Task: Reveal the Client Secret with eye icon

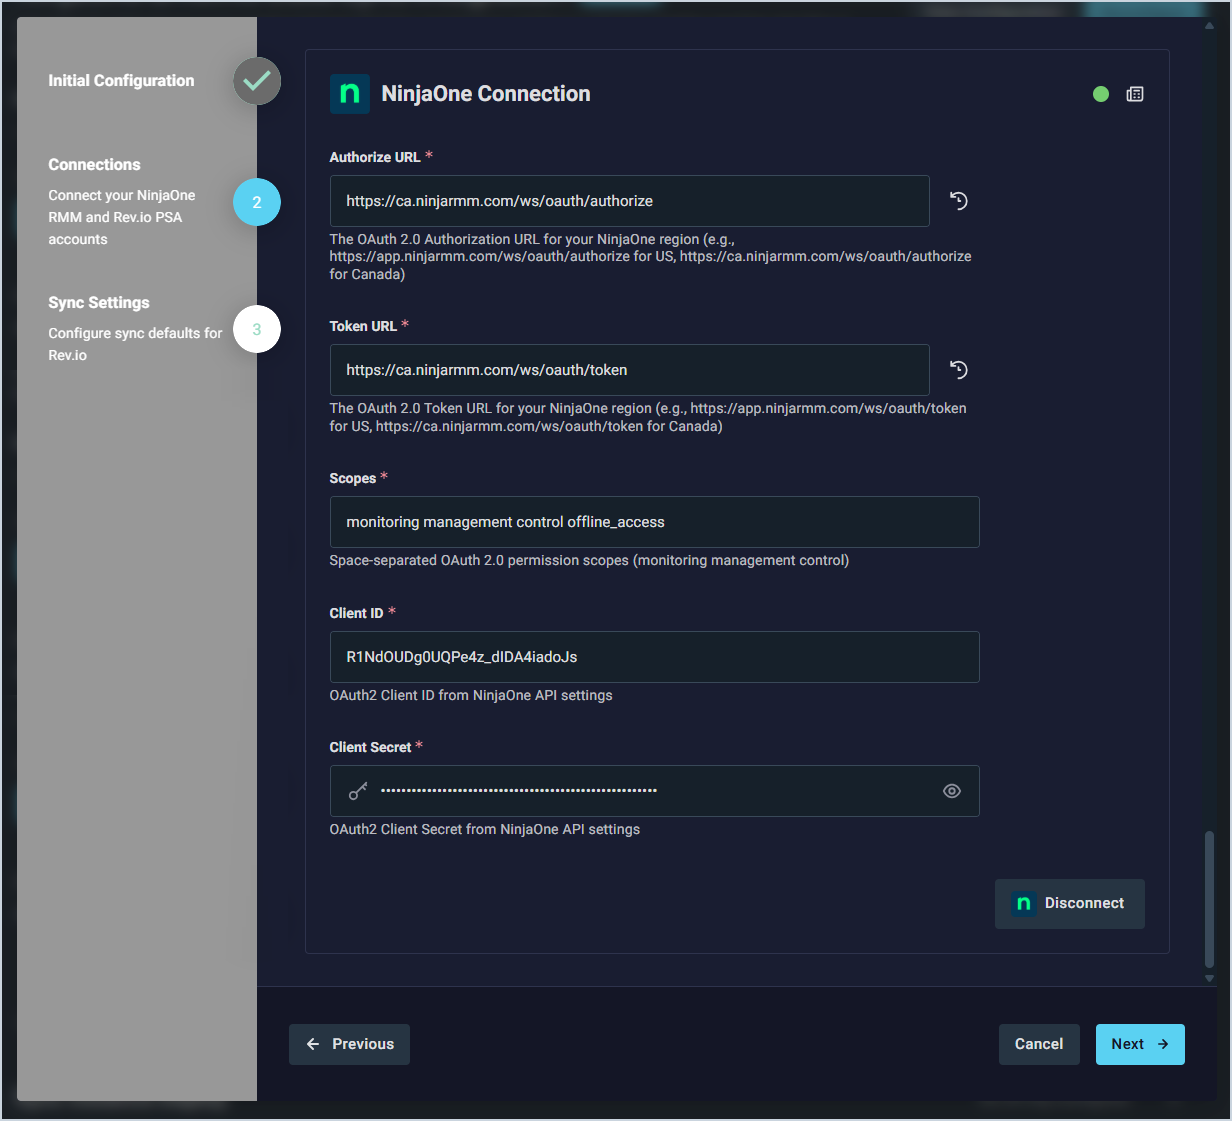Action: (952, 791)
